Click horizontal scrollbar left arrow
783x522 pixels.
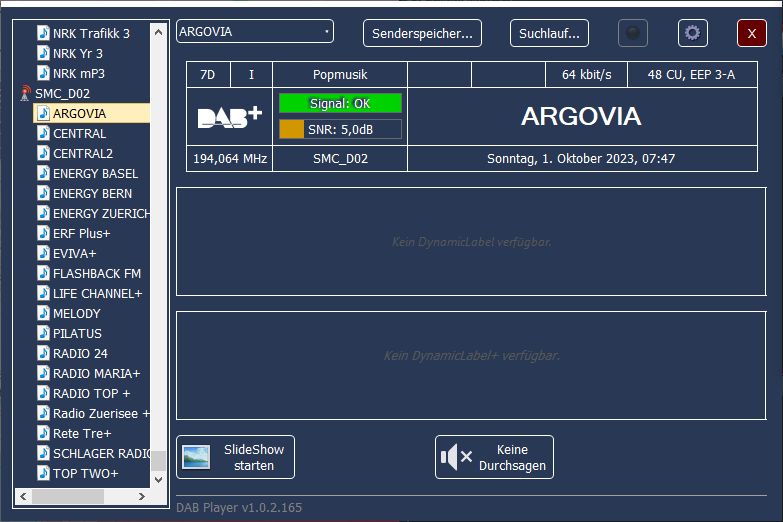[23, 497]
